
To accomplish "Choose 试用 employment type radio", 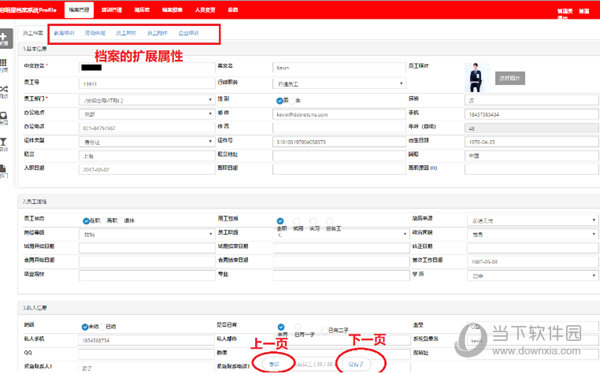I will pyautogui.click(x=297, y=221).
